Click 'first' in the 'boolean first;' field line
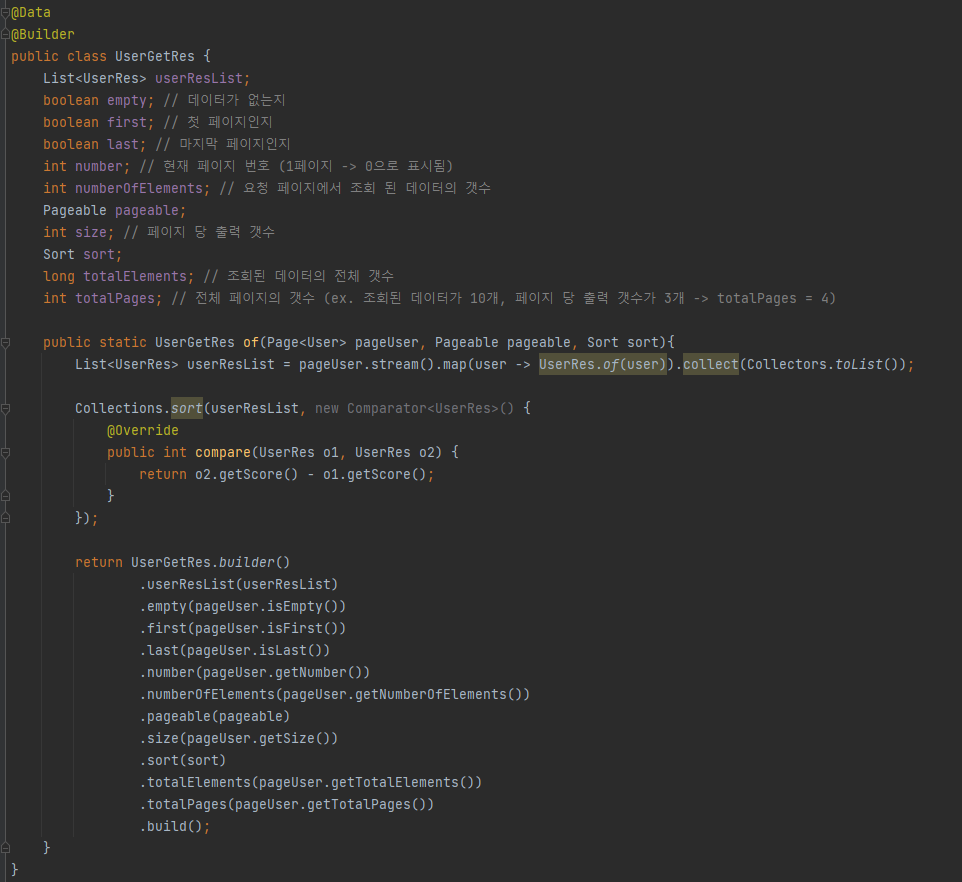962x882 pixels. pyautogui.click(x=127, y=123)
